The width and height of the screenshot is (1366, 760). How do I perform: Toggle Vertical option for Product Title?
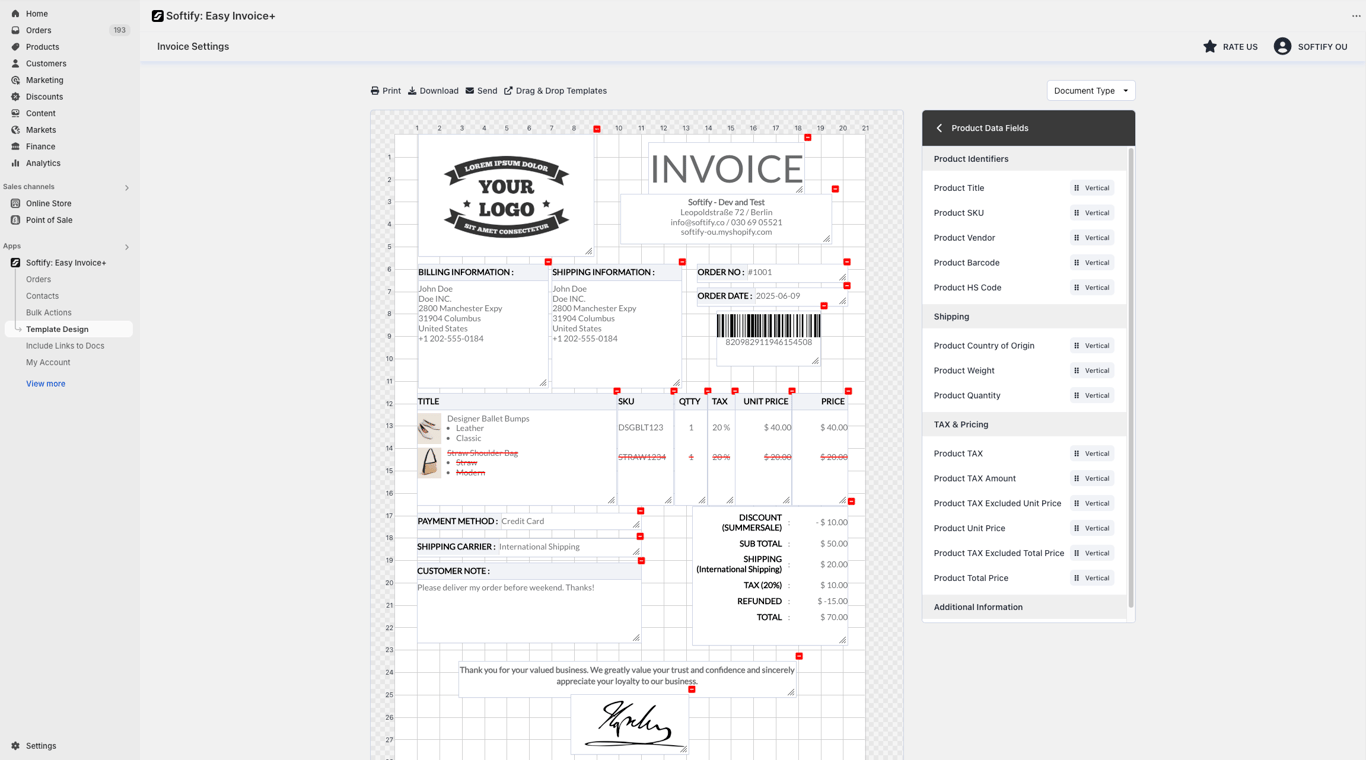1092,188
